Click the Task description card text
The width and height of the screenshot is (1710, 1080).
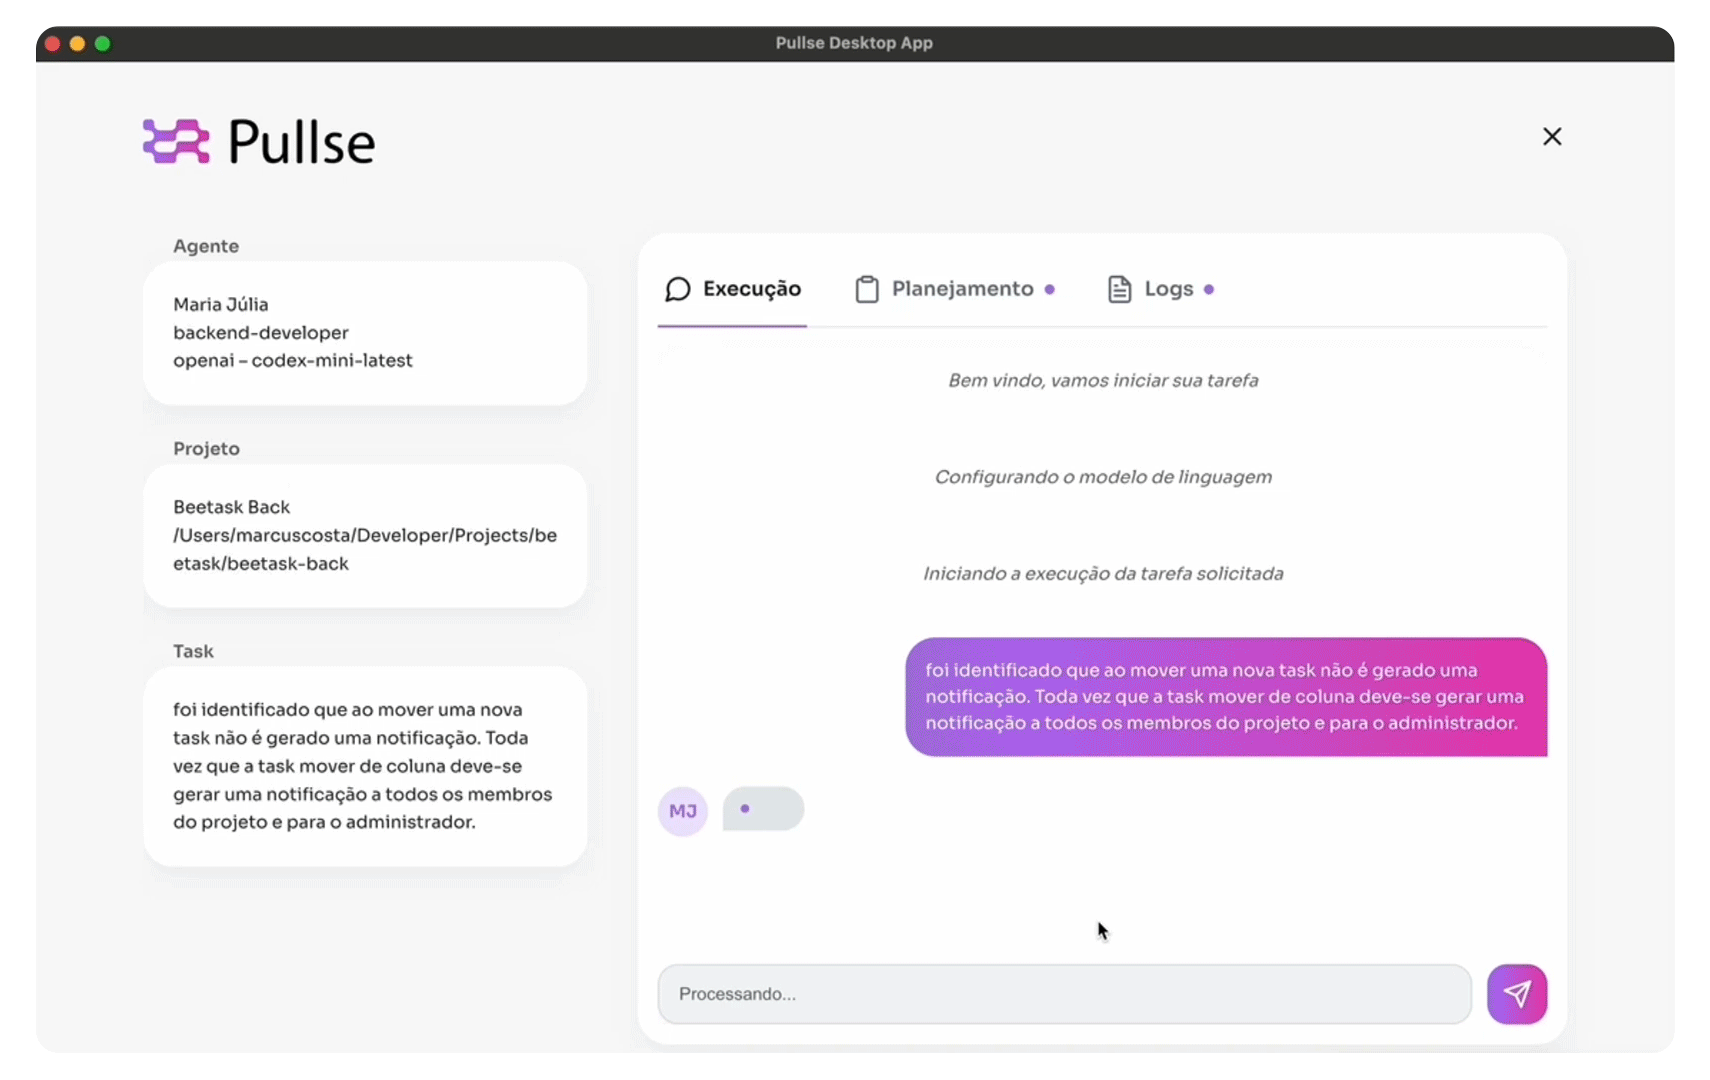click(363, 766)
